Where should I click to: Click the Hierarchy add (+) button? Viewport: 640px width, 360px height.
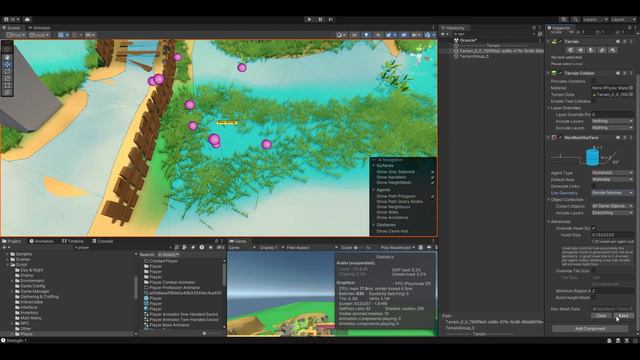pos(443,34)
